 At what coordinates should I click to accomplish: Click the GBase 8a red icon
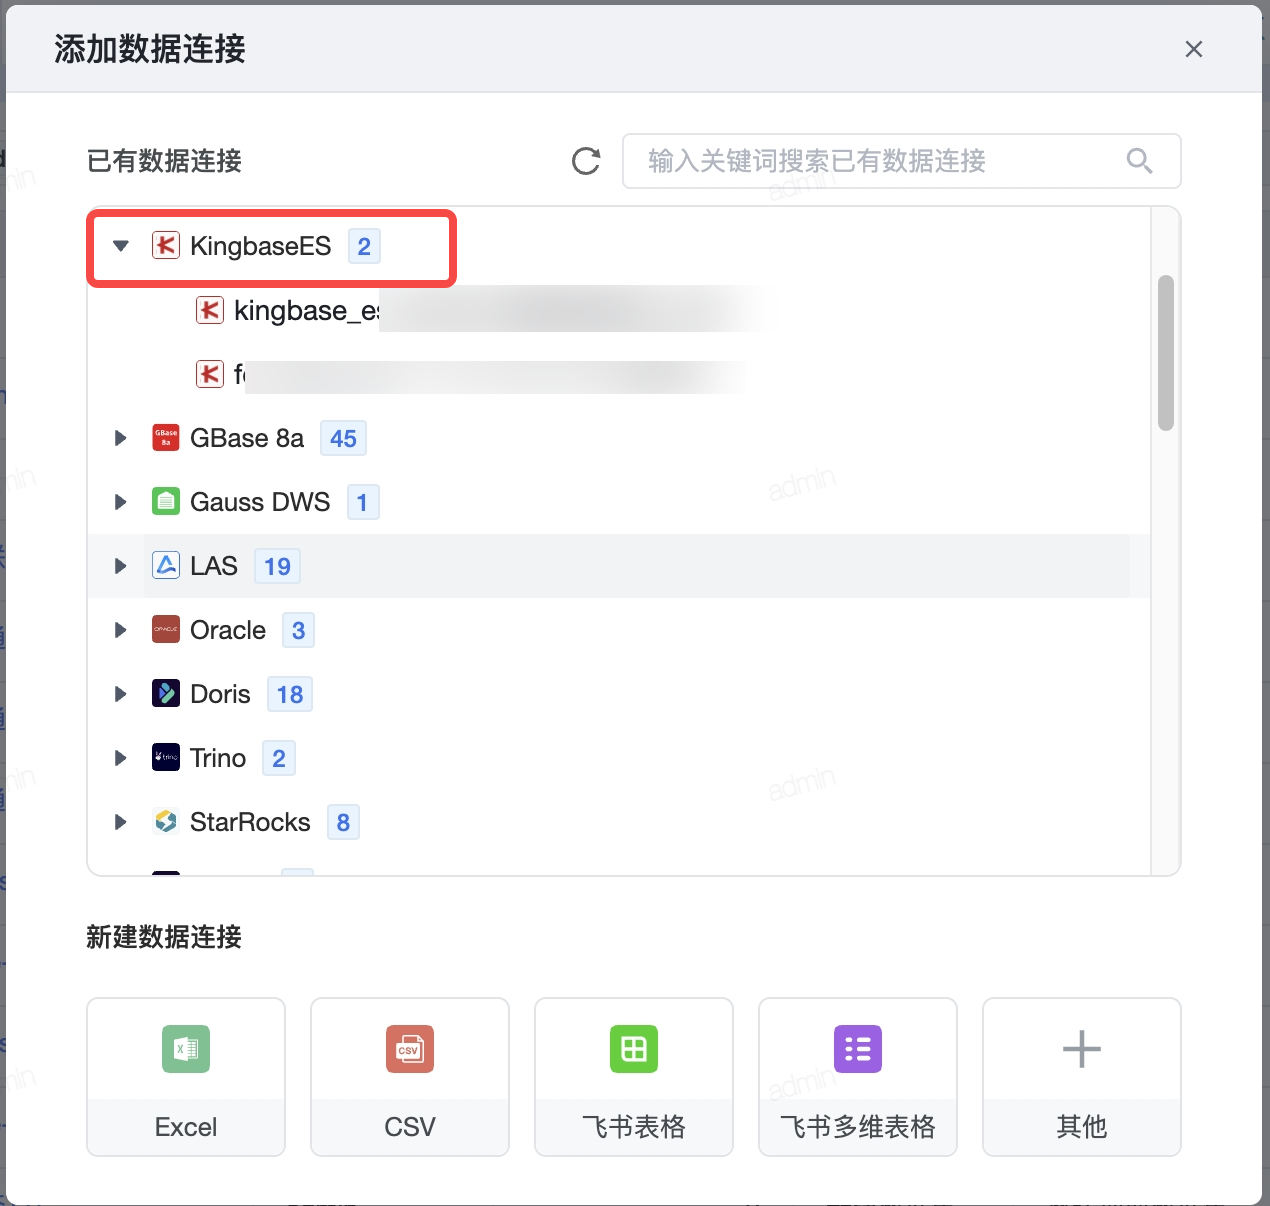[166, 438]
